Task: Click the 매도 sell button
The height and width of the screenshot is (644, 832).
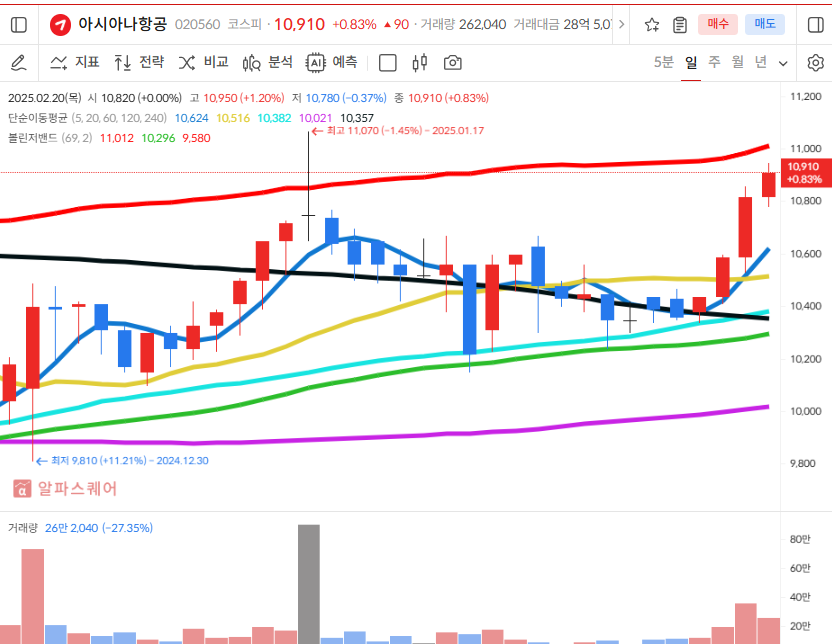Action: pos(765,24)
